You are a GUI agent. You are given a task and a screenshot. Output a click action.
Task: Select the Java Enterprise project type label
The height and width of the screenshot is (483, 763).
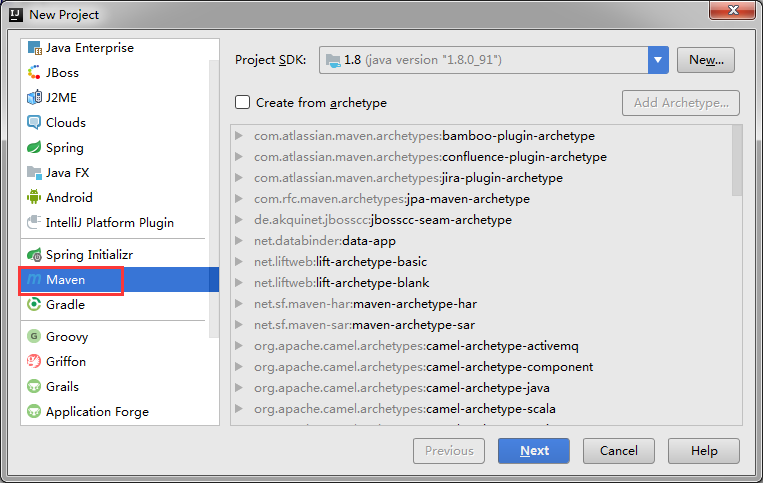90,48
